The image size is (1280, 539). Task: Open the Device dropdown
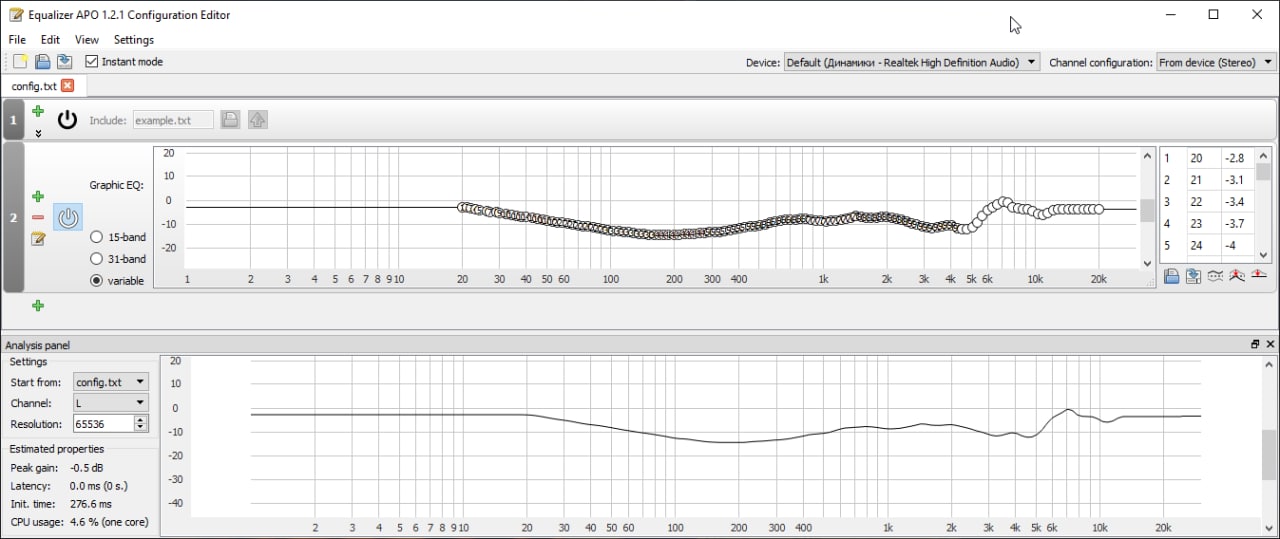click(x=912, y=62)
